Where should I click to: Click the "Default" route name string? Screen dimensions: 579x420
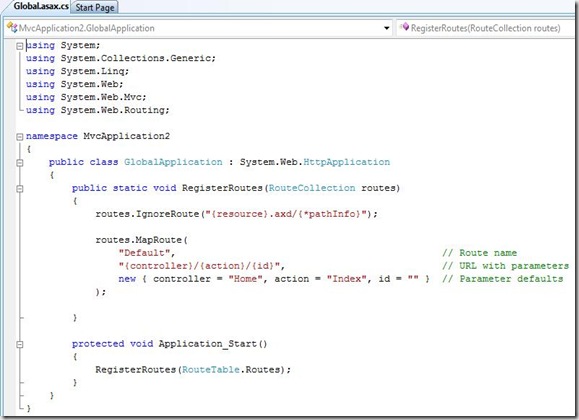click(144, 253)
